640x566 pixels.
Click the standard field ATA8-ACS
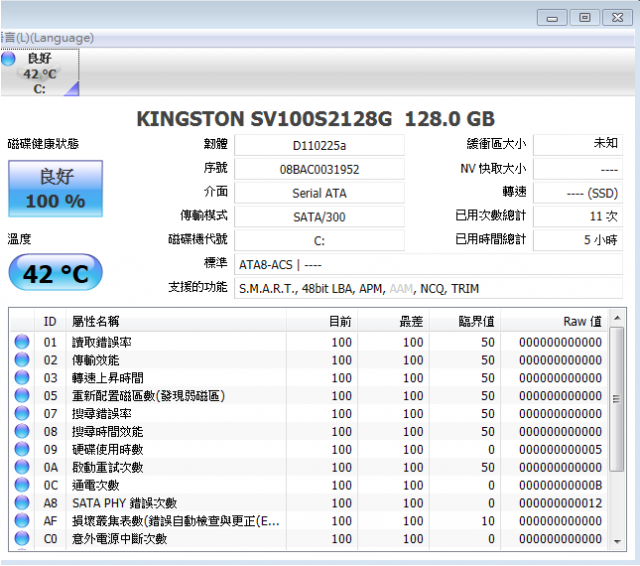tap(428, 264)
